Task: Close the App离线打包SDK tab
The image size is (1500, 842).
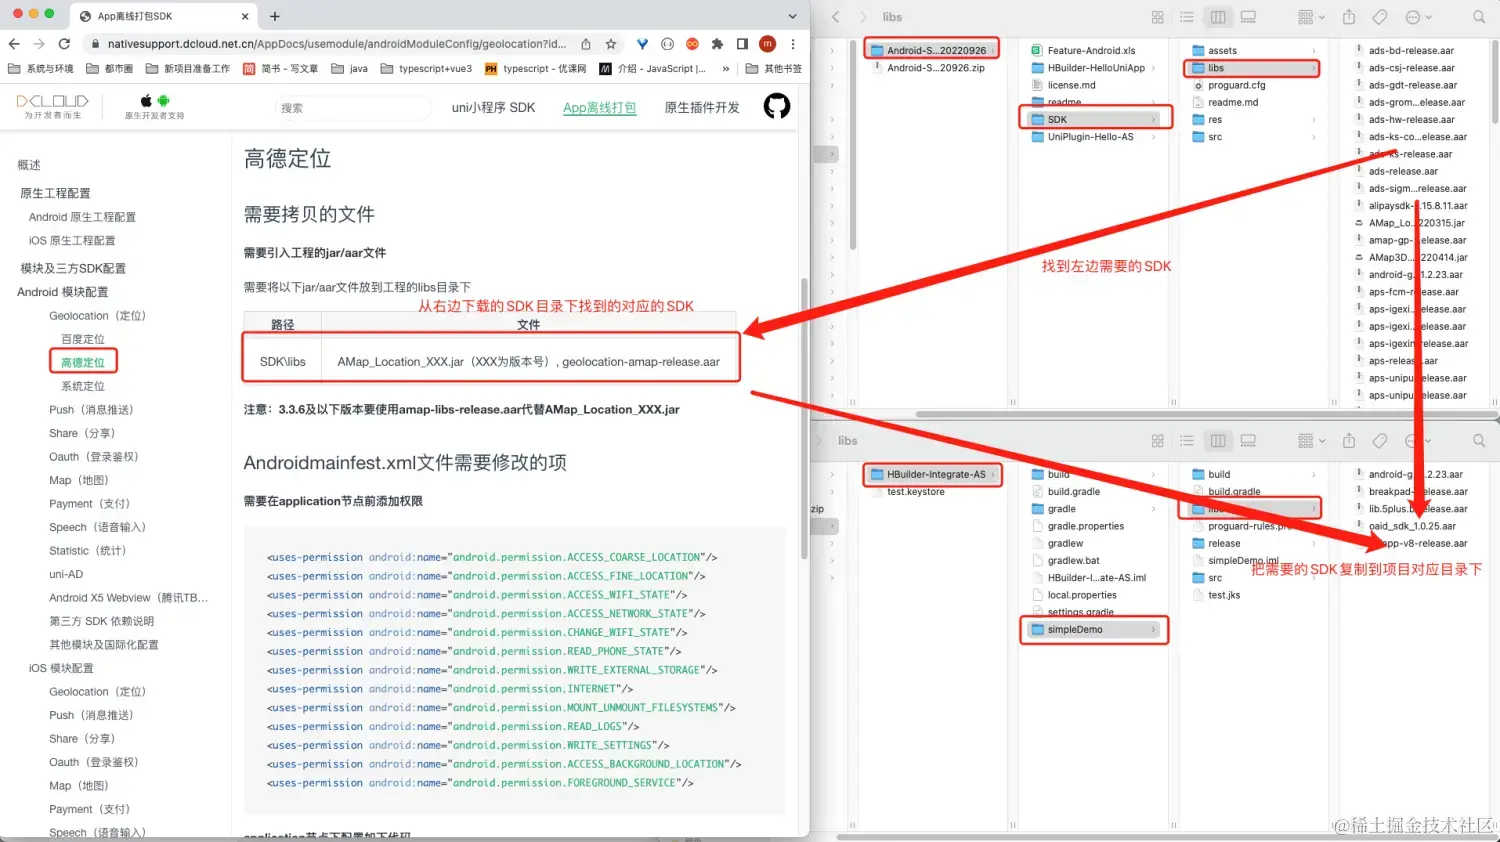Action: [x=246, y=16]
